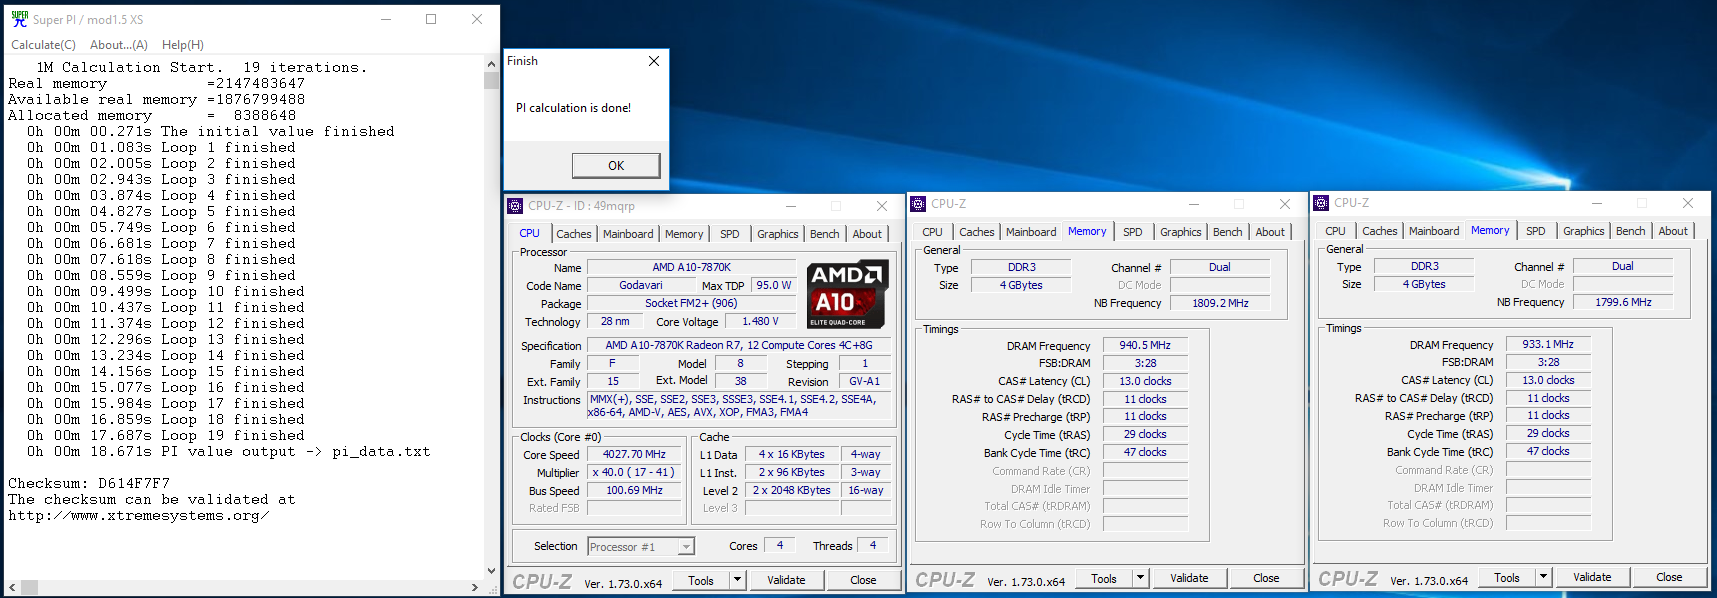Image resolution: width=1717 pixels, height=598 pixels.
Task: Minimize the Super PI window
Action: [x=386, y=19]
